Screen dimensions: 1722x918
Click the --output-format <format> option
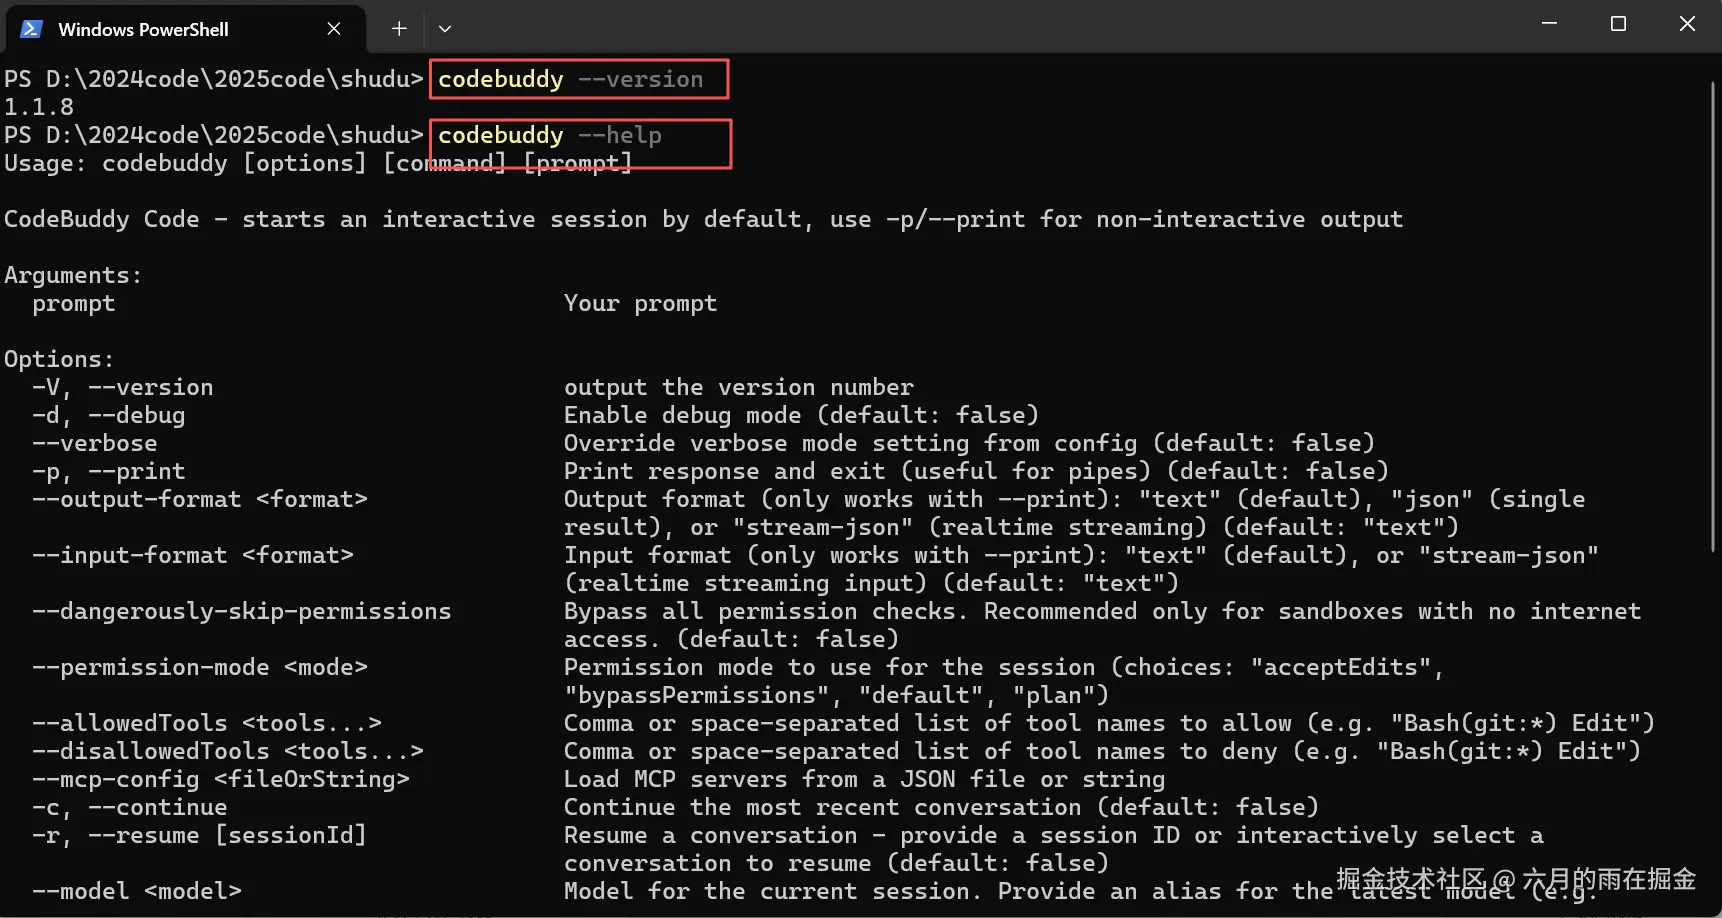click(200, 499)
